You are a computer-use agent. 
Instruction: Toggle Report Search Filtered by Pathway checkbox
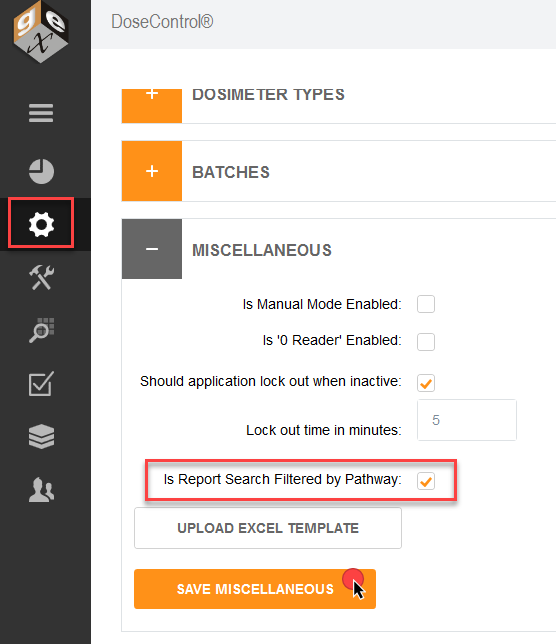click(x=426, y=481)
